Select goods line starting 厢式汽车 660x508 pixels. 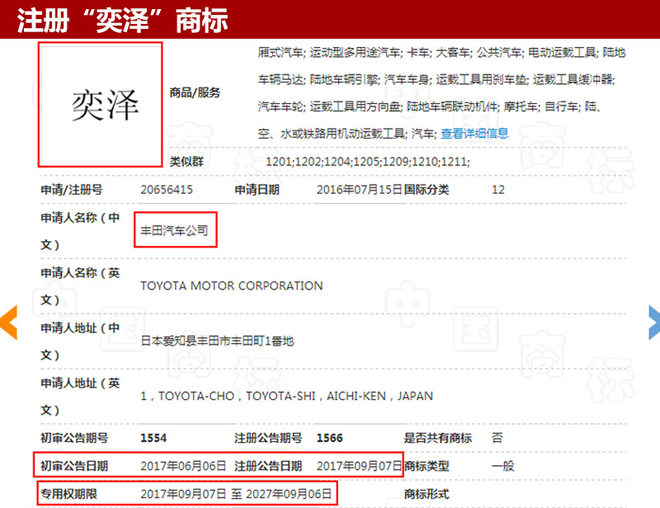coord(442,53)
